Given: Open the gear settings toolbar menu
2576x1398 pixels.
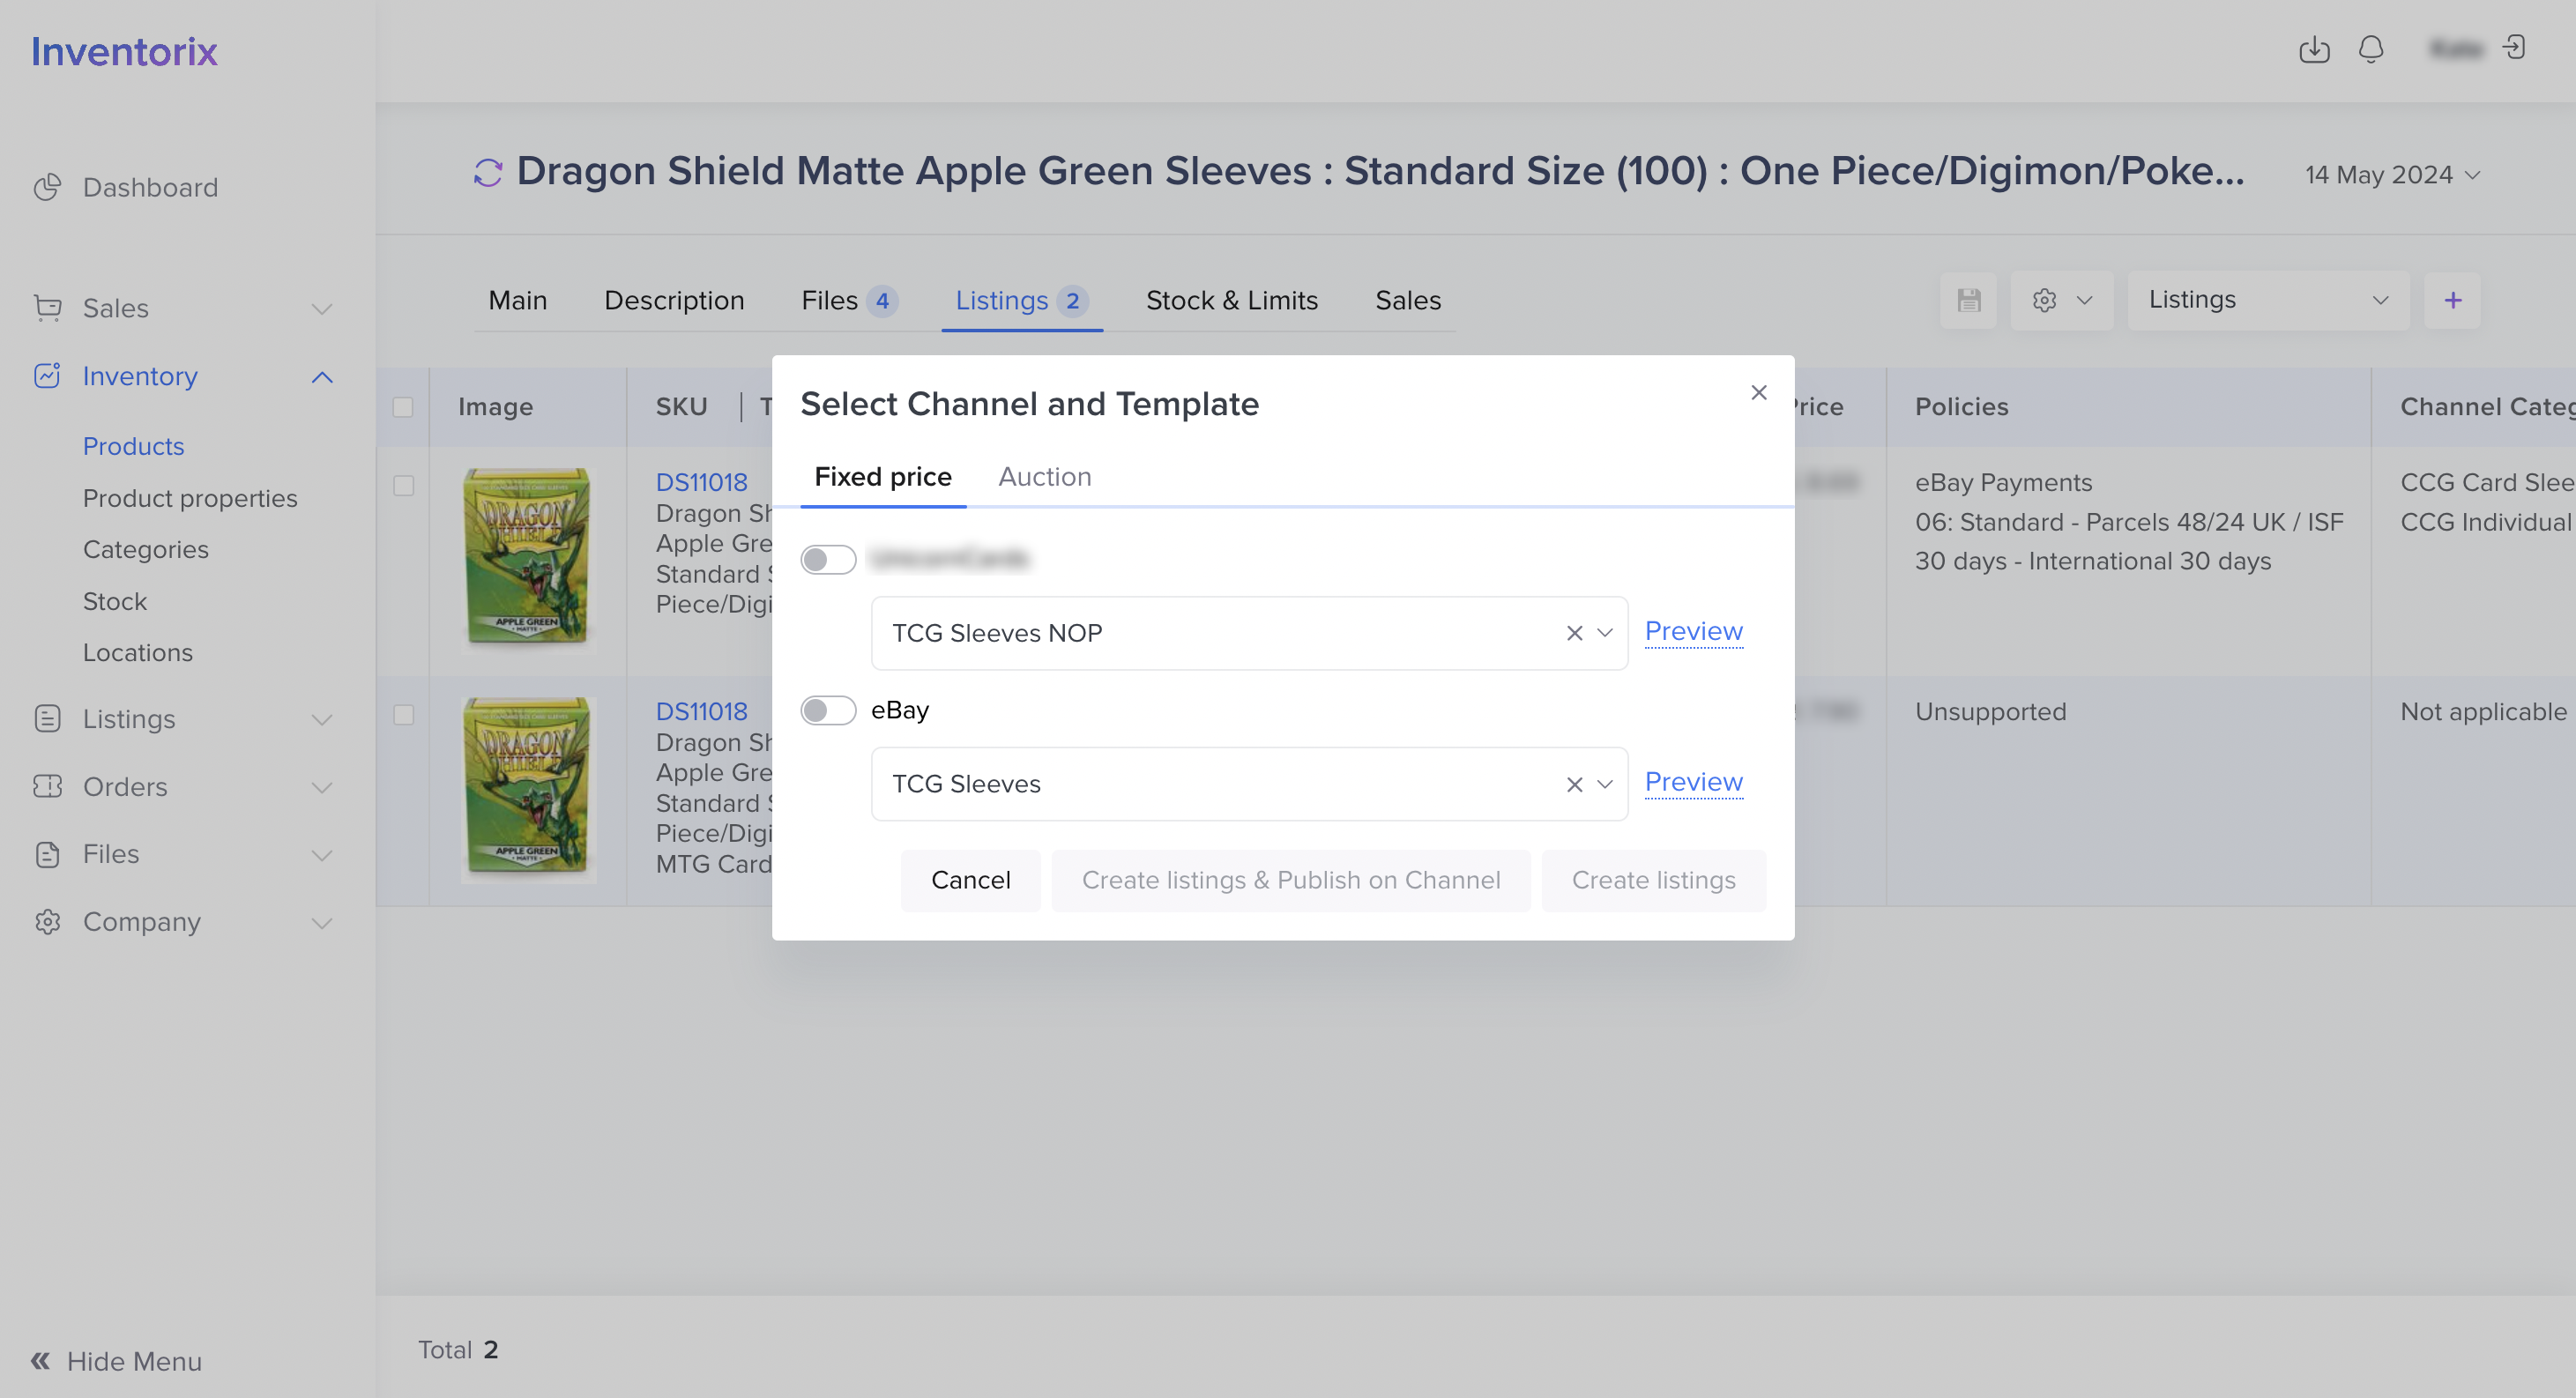Looking at the screenshot, I should click(x=2061, y=300).
